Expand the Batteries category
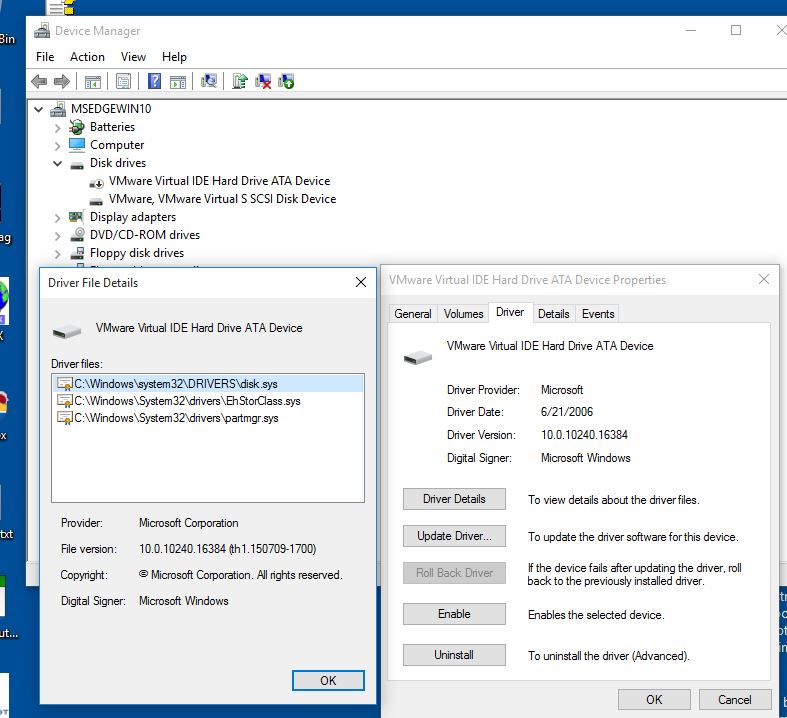Screen dimensions: 787x718 [58, 127]
